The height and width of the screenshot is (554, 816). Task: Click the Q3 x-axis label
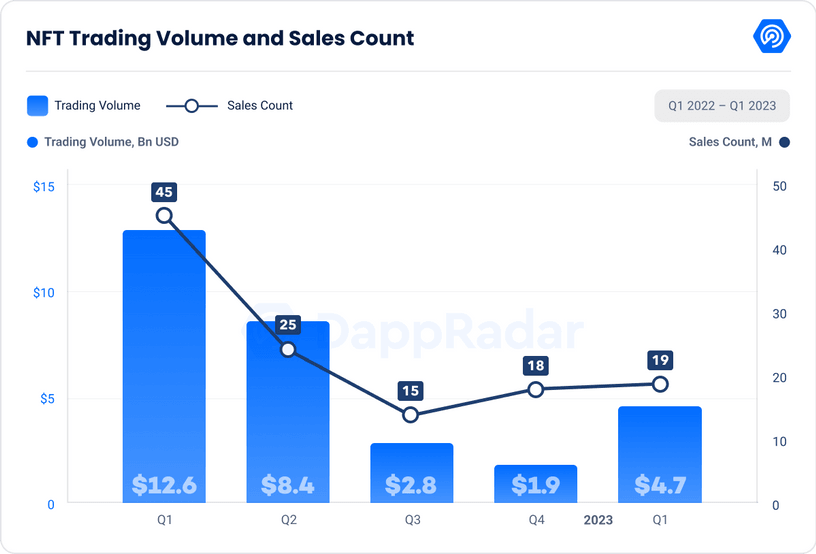click(x=411, y=520)
